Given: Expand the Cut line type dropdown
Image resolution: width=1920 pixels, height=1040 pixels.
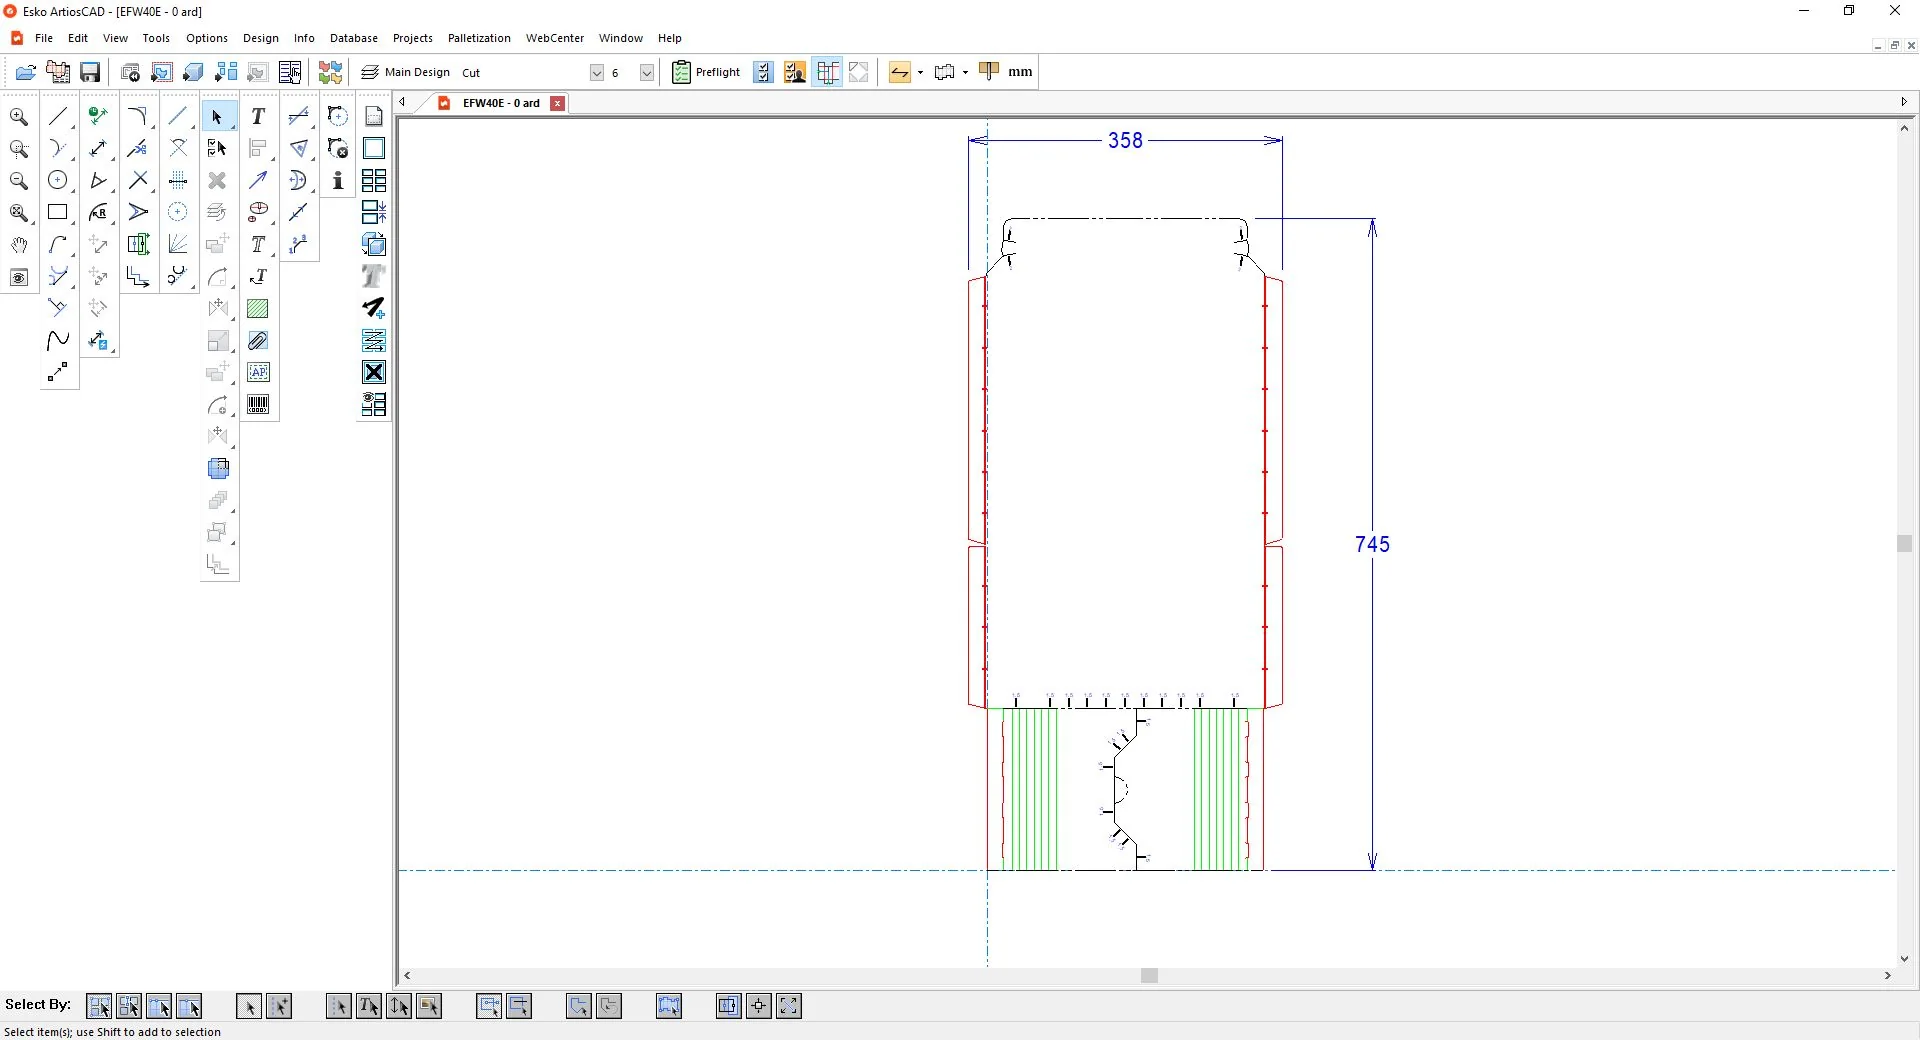Looking at the screenshot, I should click(597, 73).
